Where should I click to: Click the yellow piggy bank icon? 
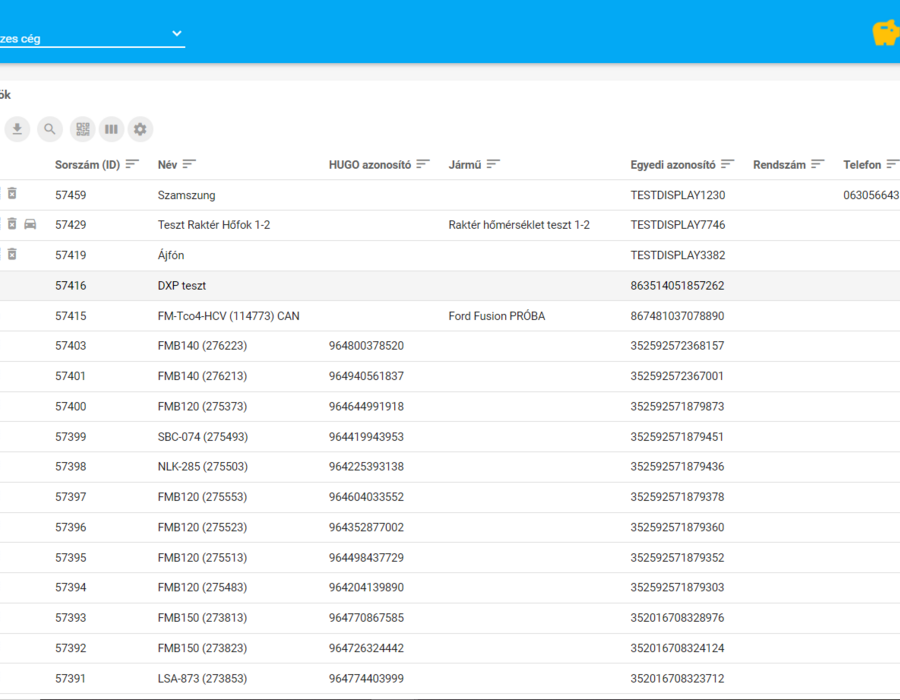(886, 33)
